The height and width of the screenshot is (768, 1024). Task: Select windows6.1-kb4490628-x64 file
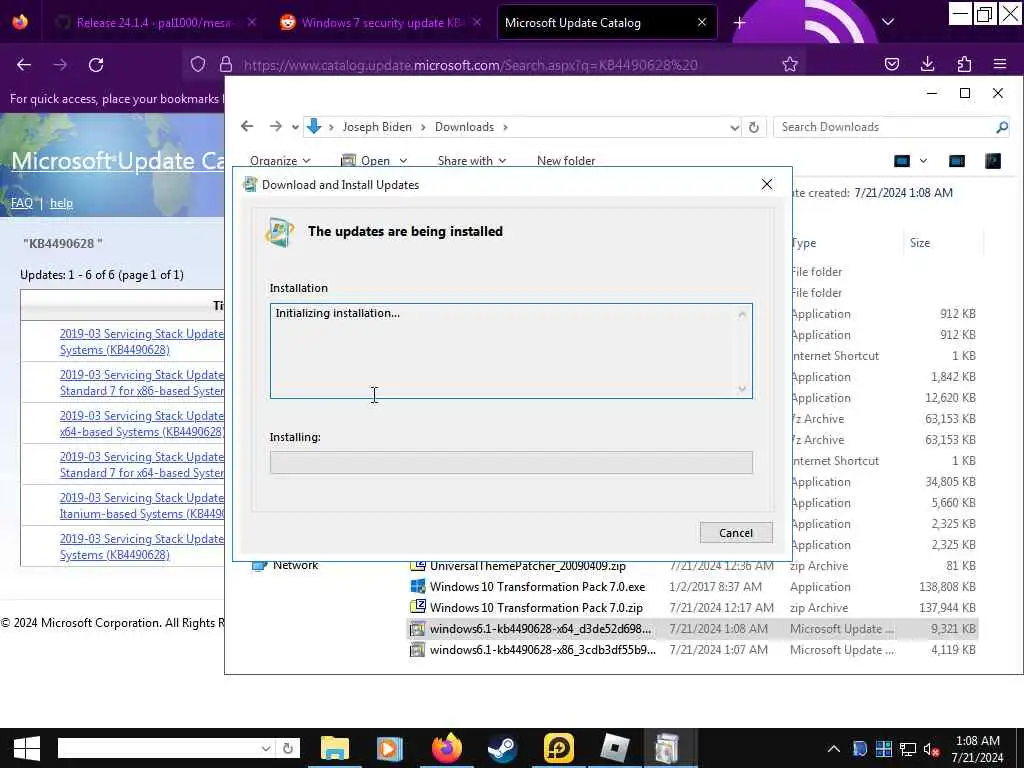click(692, 629)
